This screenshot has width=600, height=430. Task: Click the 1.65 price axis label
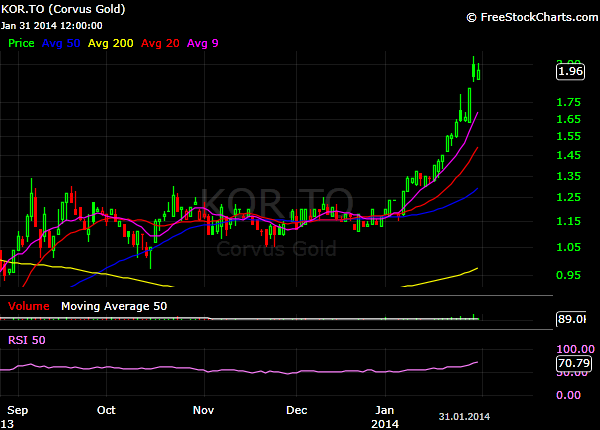(x=568, y=119)
